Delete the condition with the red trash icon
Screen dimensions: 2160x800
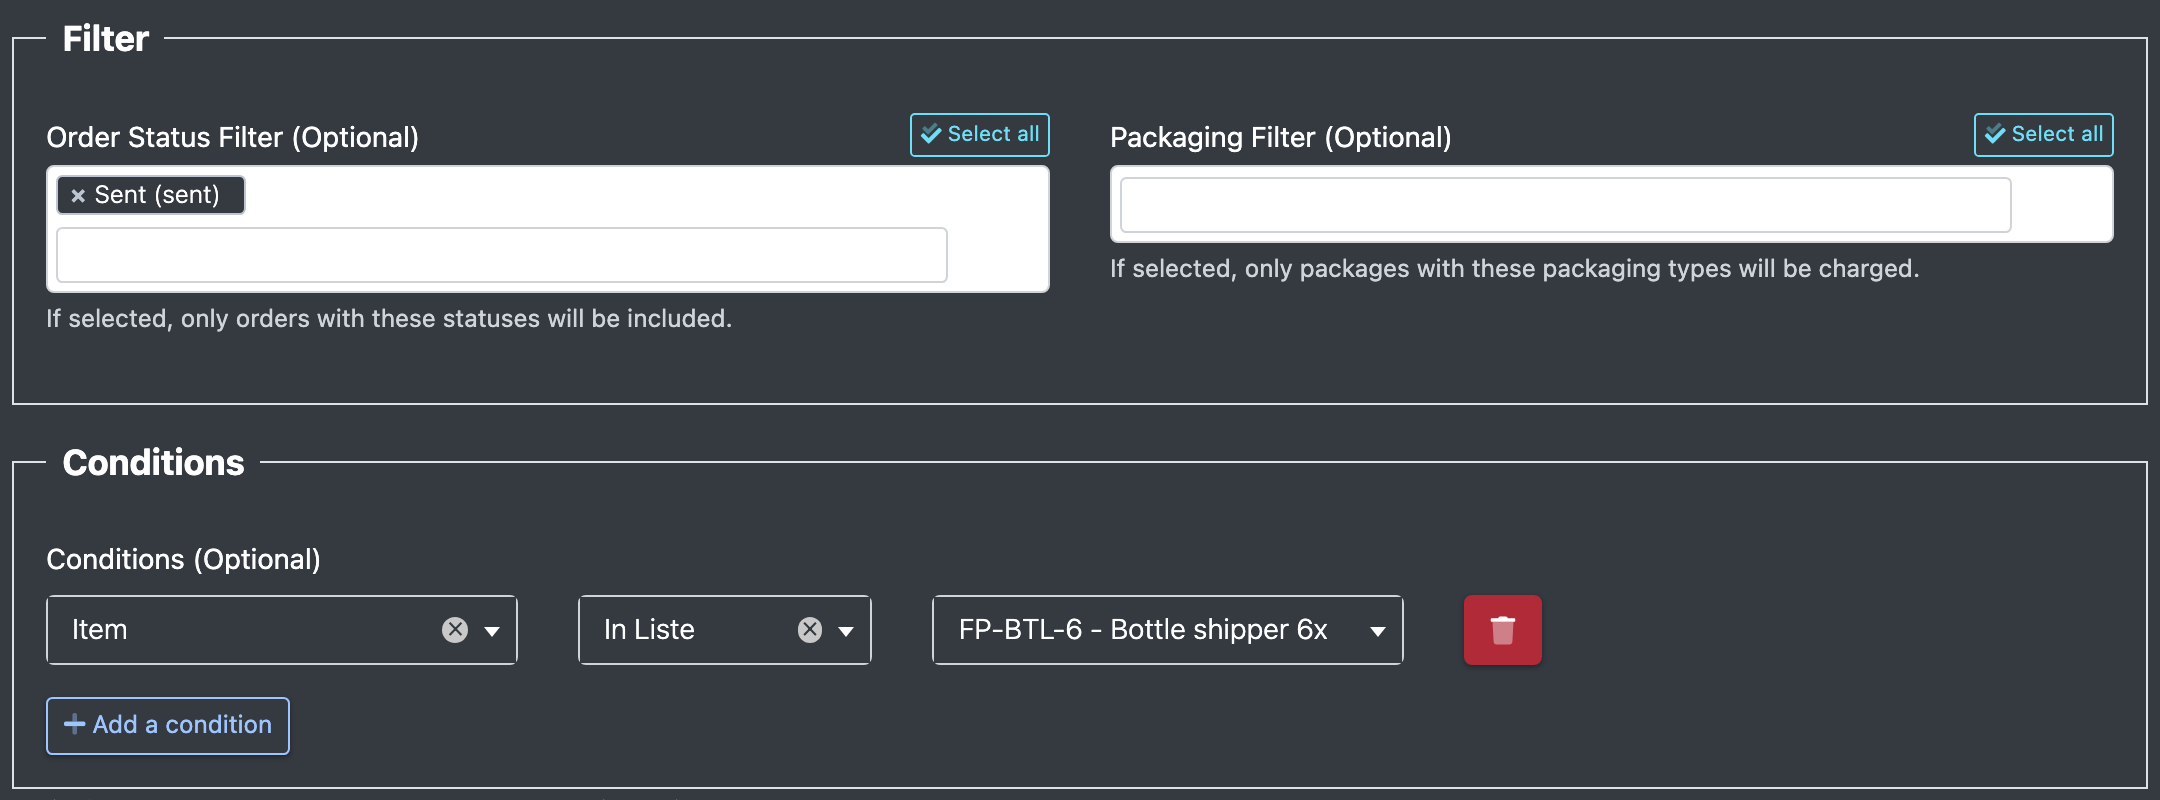(1502, 630)
